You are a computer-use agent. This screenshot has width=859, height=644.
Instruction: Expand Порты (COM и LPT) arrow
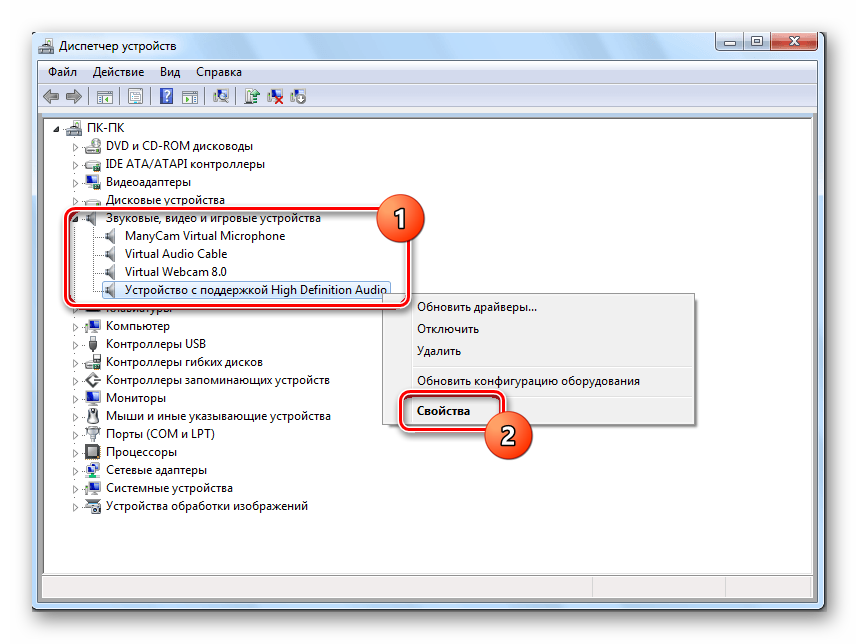coord(76,435)
